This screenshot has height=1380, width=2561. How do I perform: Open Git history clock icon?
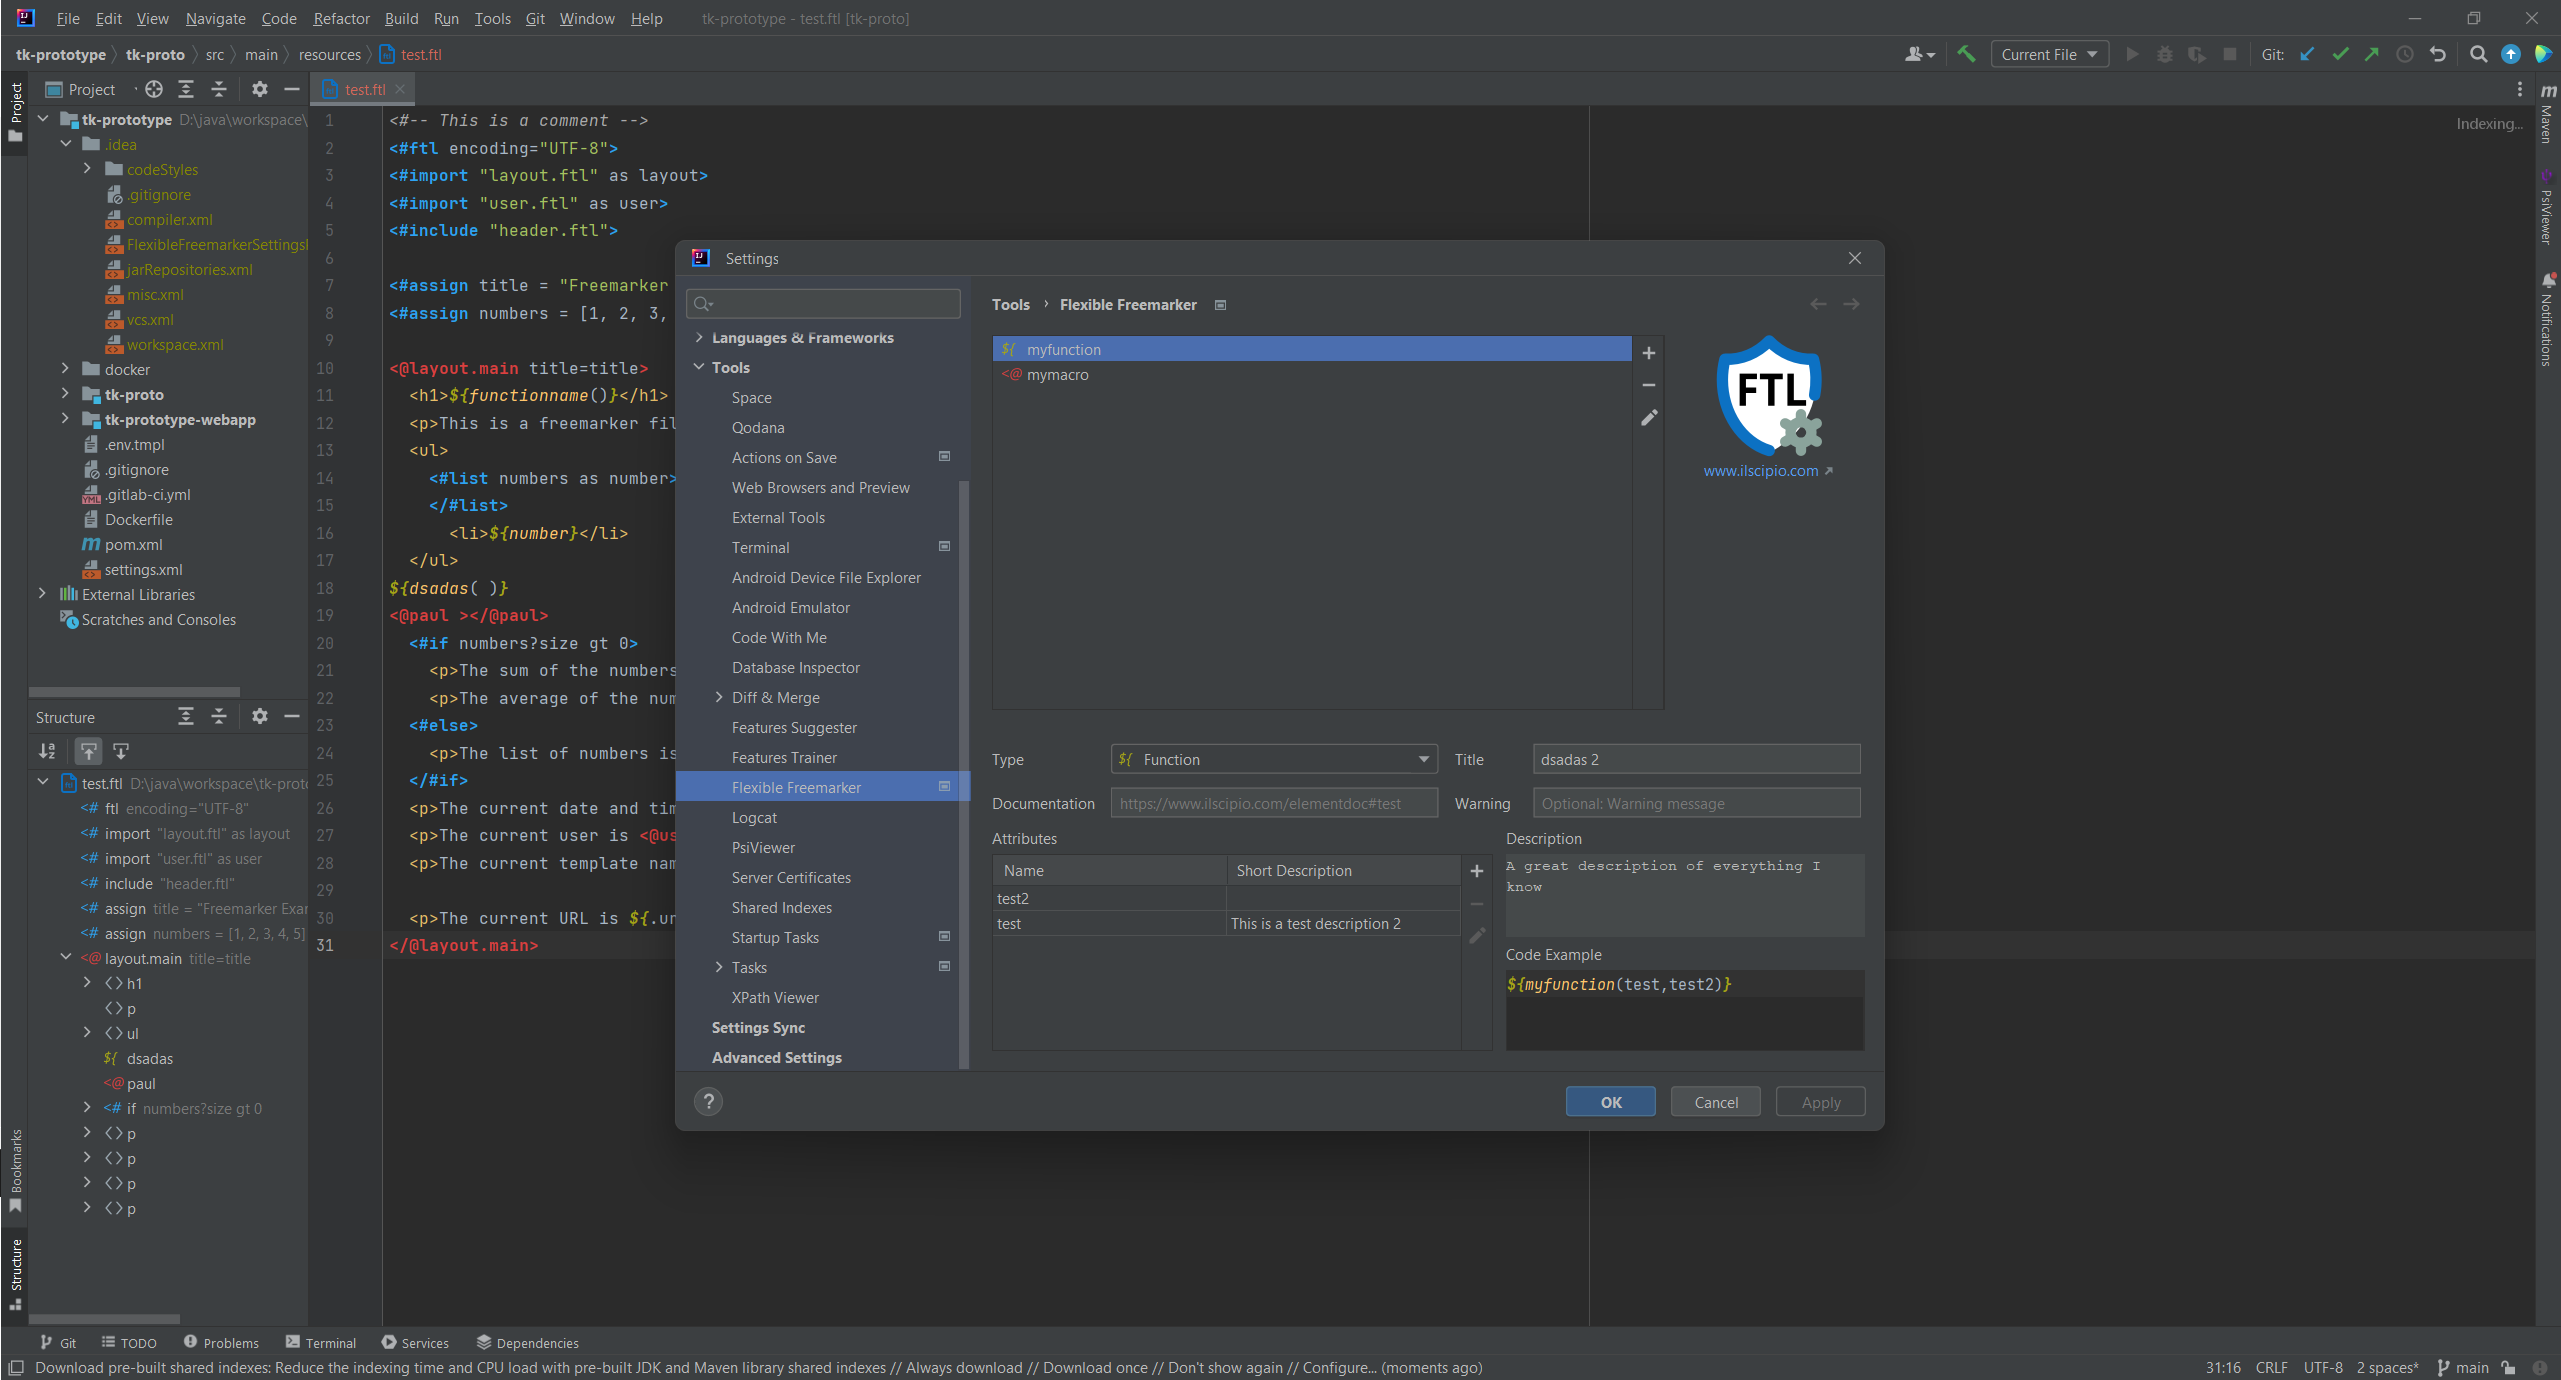pyautogui.click(x=2405, y=54)
